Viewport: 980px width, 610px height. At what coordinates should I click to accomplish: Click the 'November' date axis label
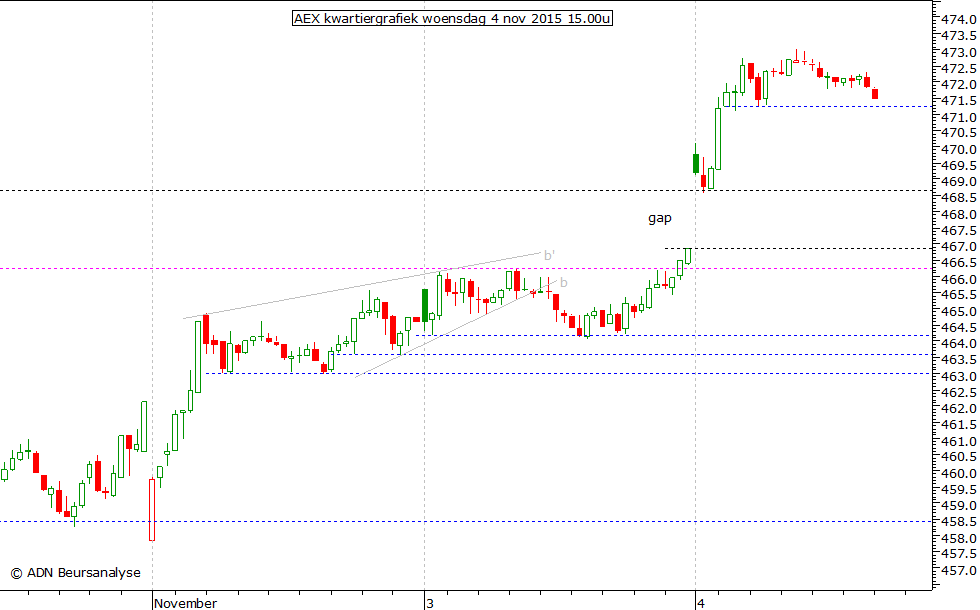tap(186, 603)
